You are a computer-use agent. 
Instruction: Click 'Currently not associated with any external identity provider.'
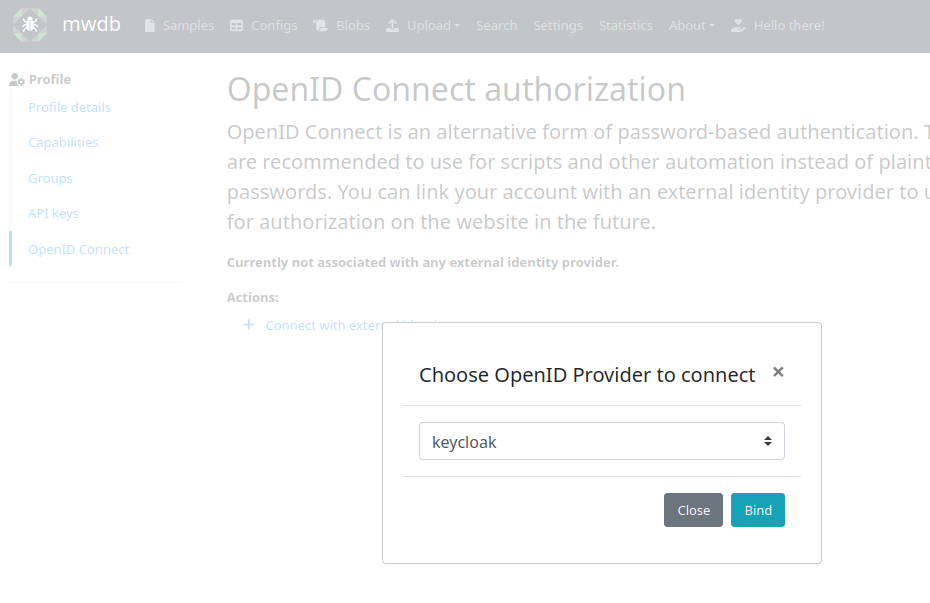click(422, 262)
